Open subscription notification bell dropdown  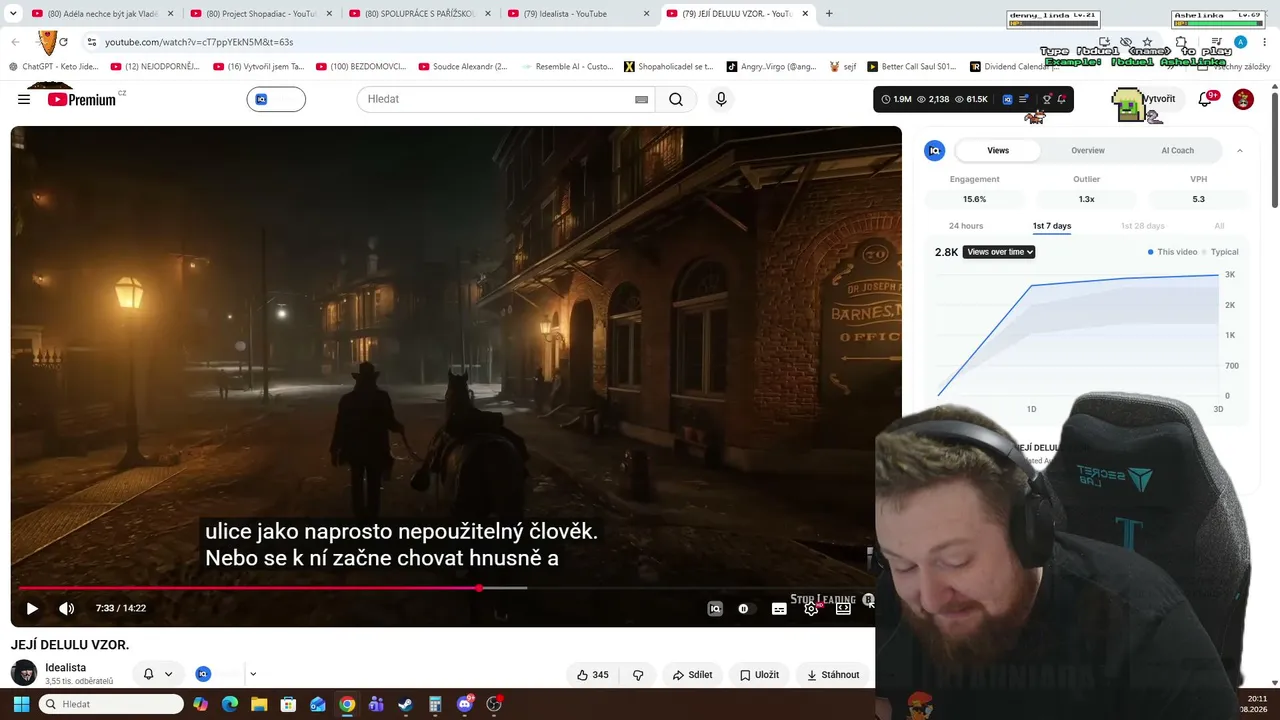pos(158,674)
